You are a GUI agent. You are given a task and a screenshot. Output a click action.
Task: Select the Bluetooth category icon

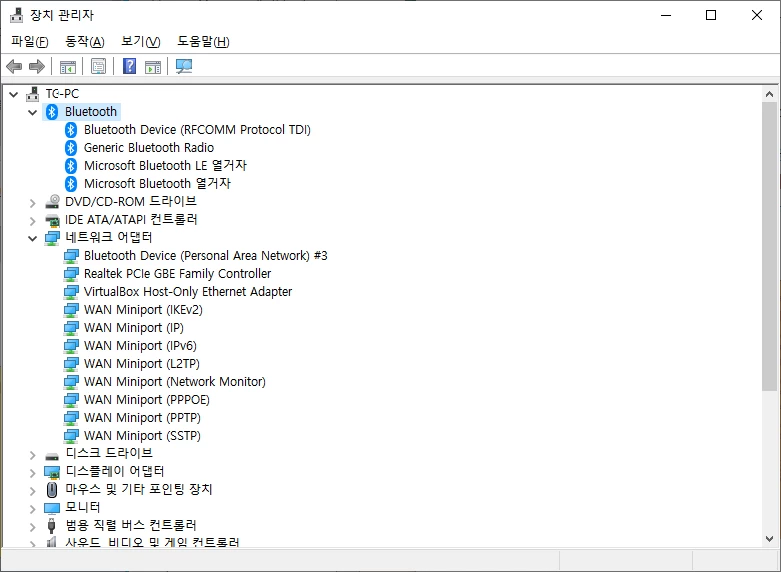coord(52,112)
